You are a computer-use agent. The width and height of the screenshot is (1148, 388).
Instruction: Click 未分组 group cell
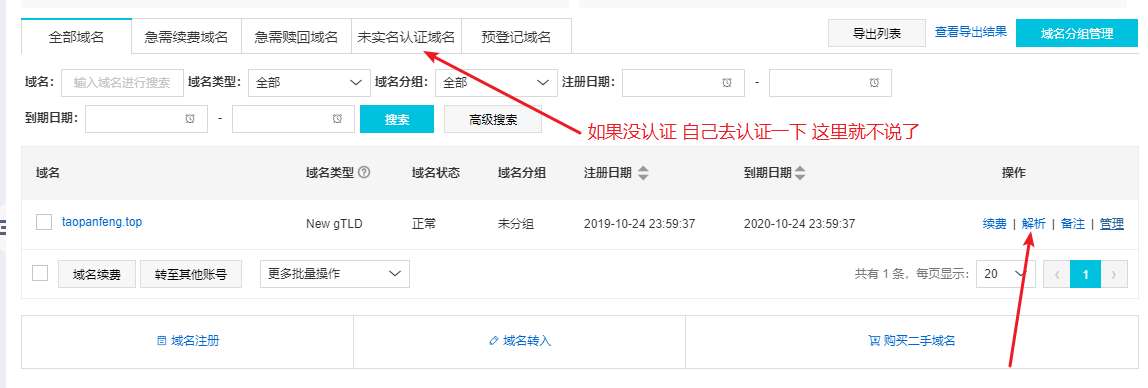(x=515, y=224)
